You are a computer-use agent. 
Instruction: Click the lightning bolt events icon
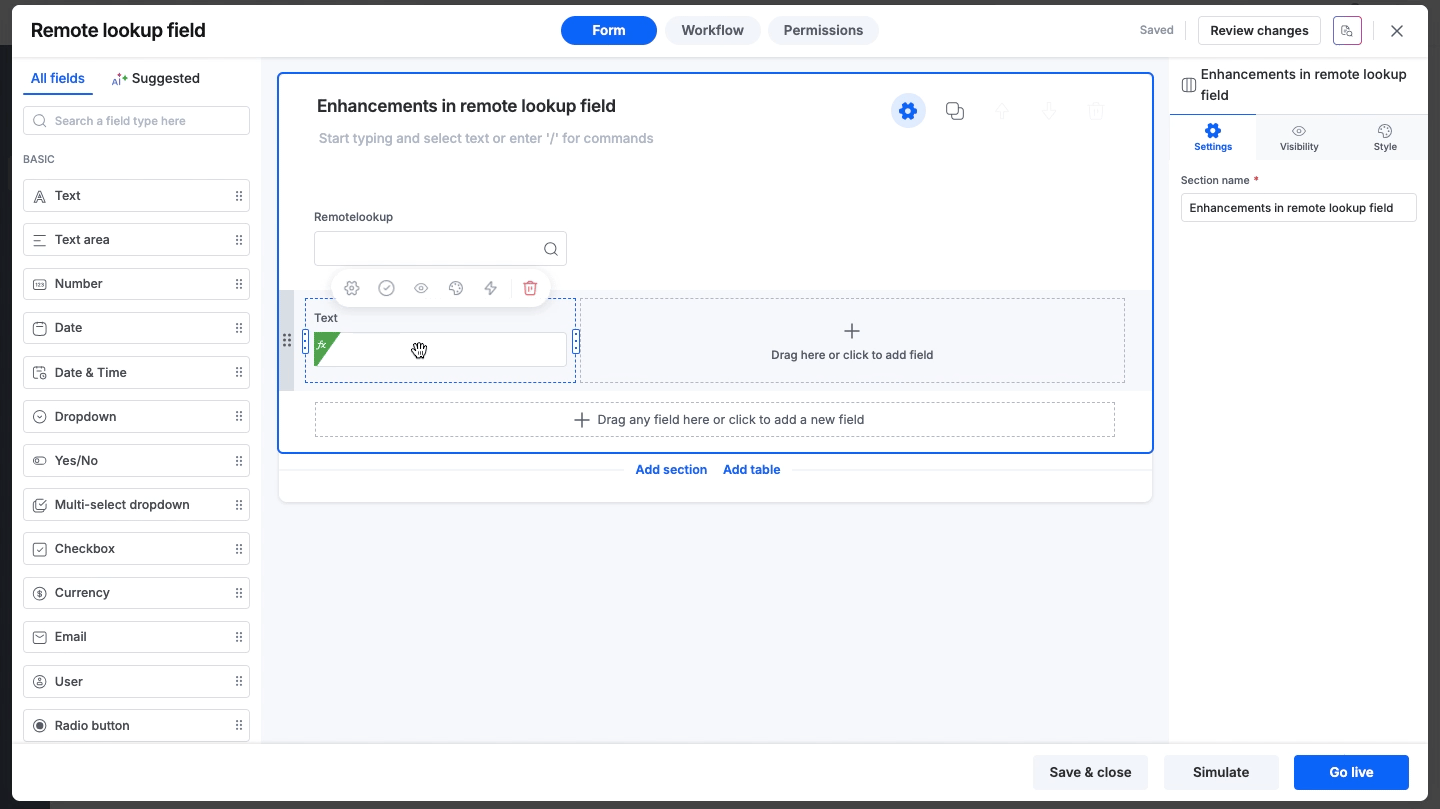490,288
